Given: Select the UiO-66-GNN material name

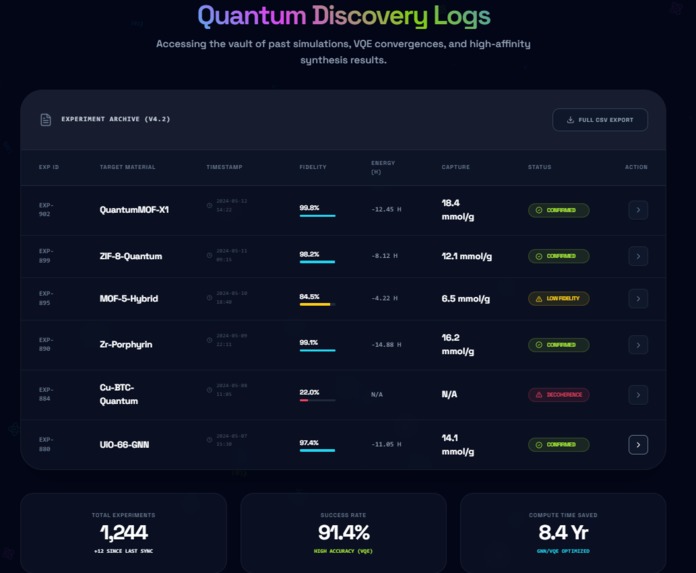Looking at the screenshot, I should pos(124,444).
